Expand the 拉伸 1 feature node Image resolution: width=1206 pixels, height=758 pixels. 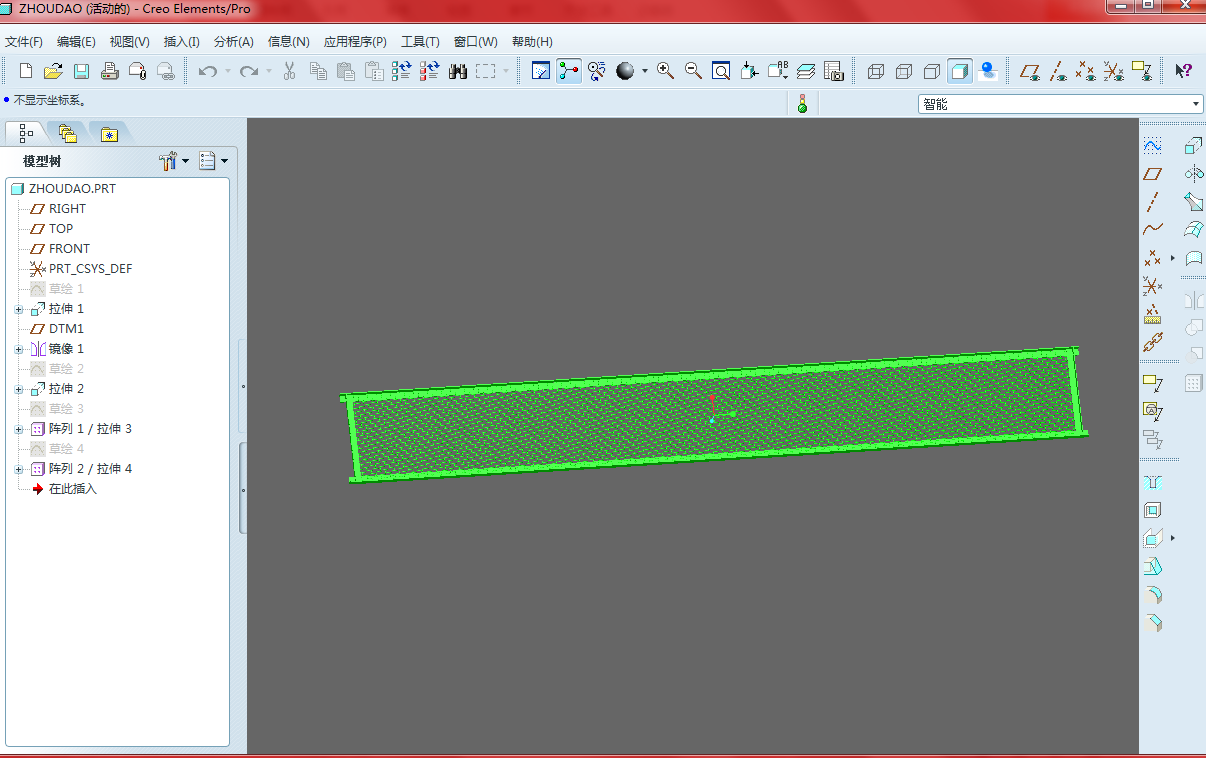tap(18, 309)
